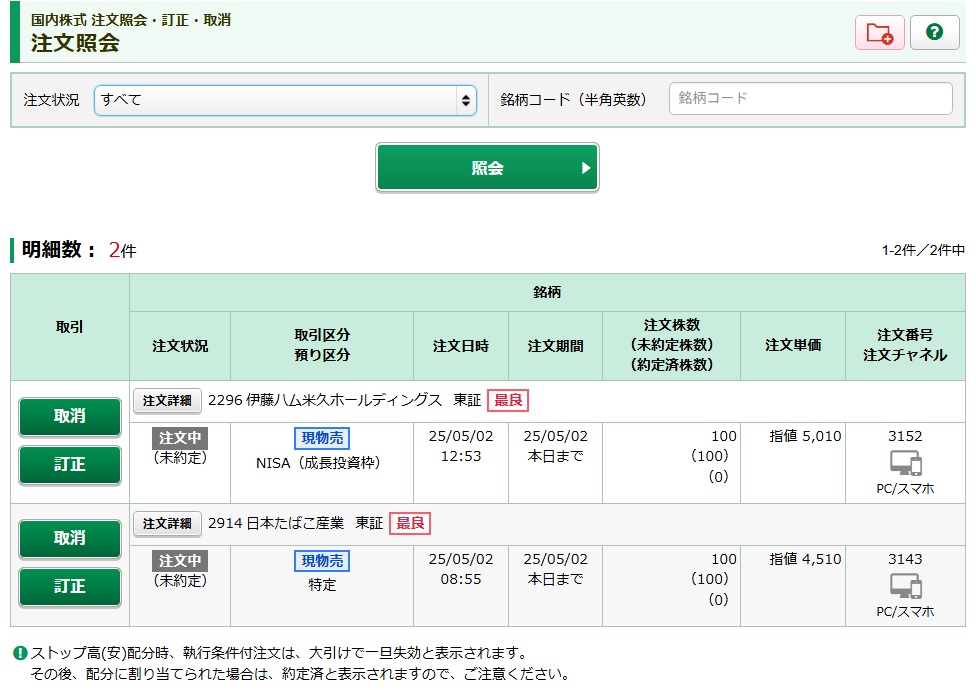The height and width of the screenshot is (690, 976).
Task: Click the 注文中 status badge for order 3152
Action: (180, 438)
